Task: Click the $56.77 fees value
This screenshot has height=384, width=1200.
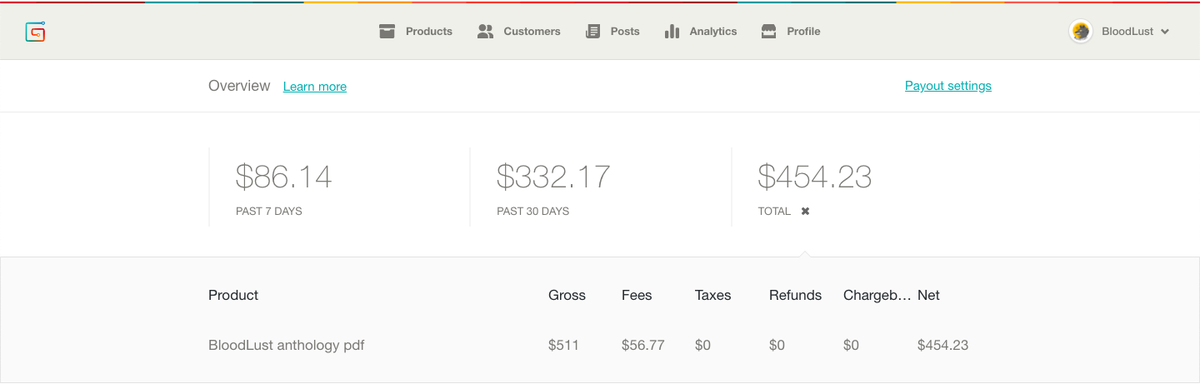Action: coord(643,345)
